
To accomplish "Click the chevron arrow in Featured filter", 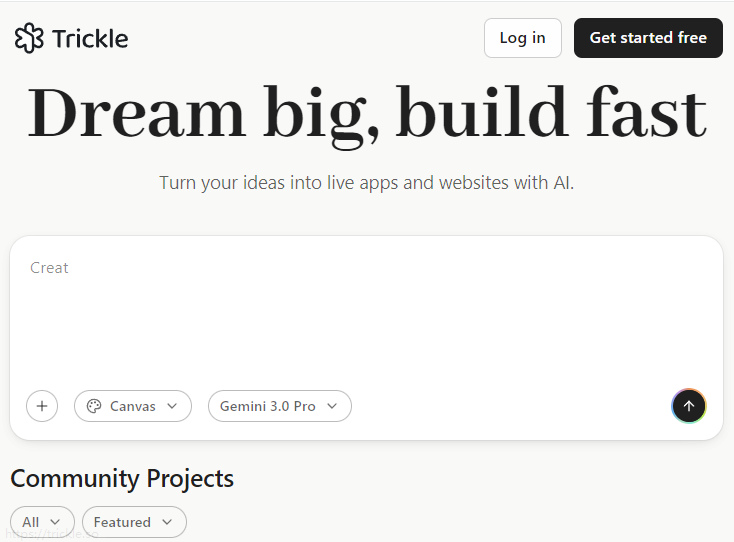I will point(167,522).
